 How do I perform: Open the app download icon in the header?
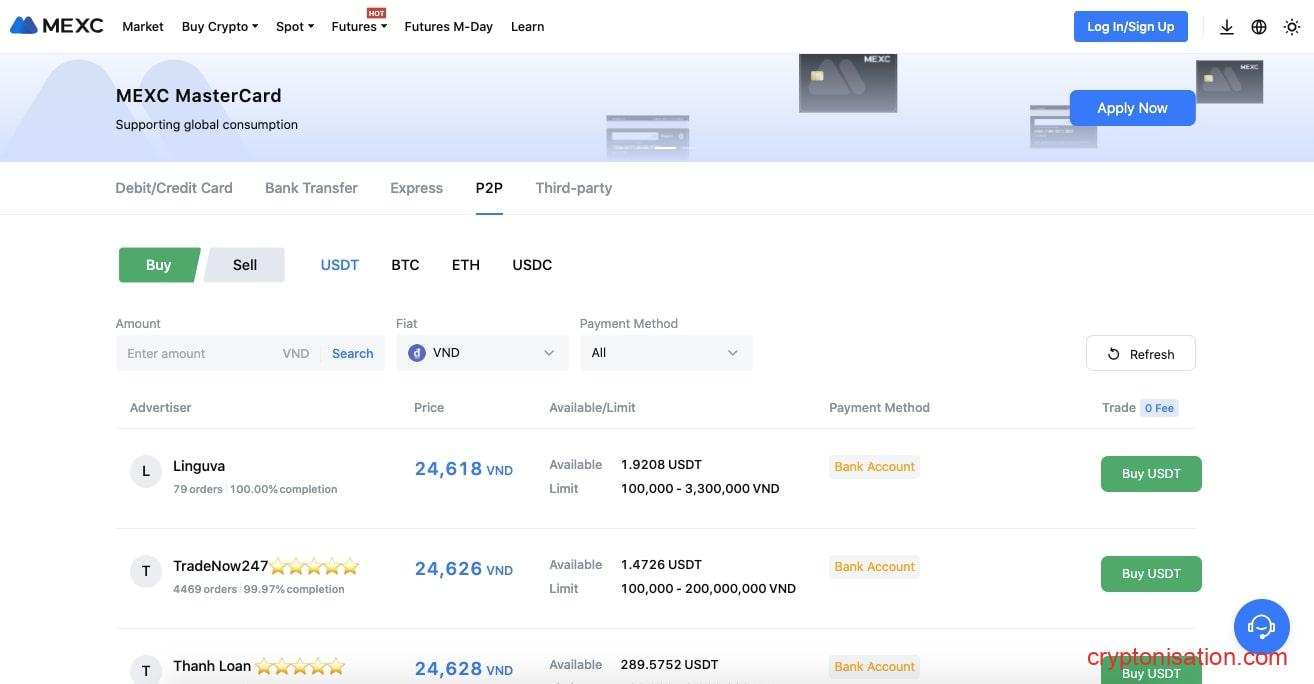[x=1227, y=27]
